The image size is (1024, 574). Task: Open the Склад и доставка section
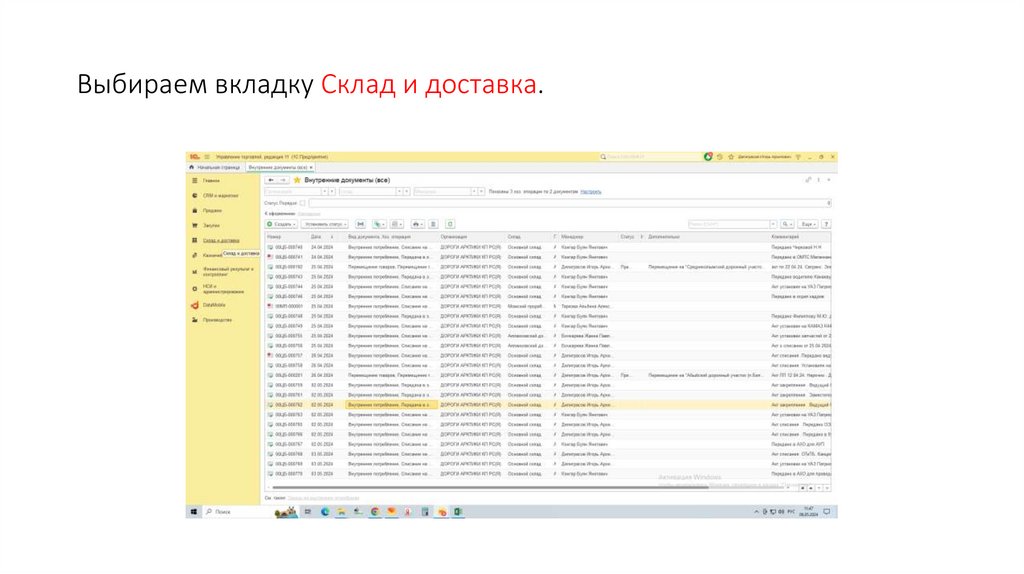click(x=221, y=240)
